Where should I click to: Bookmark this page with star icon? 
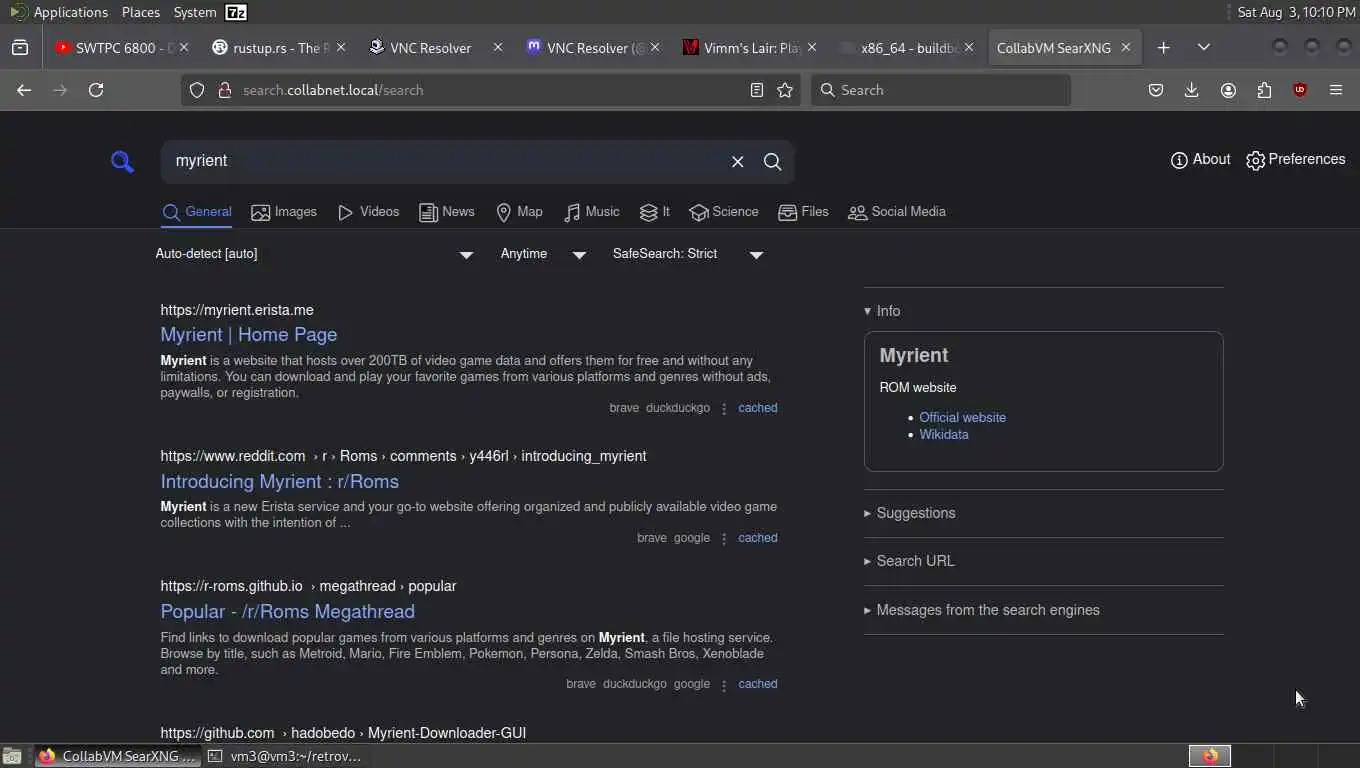coord(785,90)
